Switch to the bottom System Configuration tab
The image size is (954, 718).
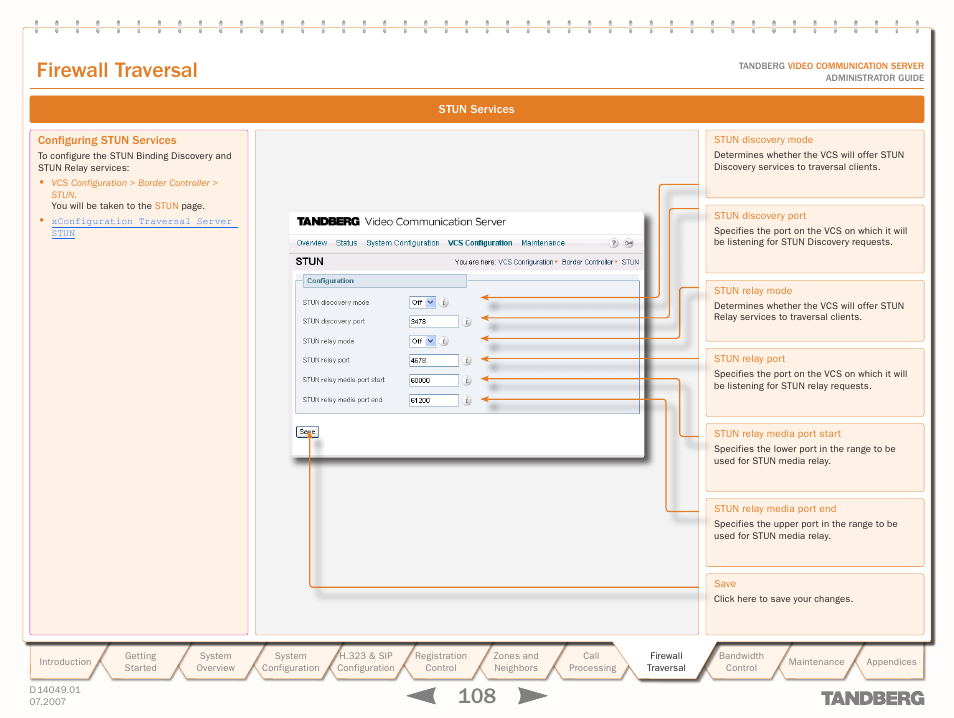point(290,661)
